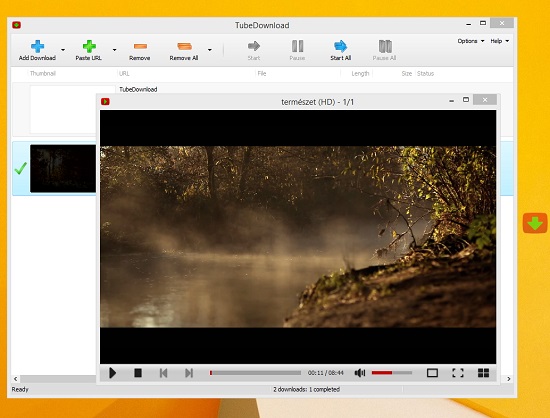Screen dimensions: 550x418
Task: Expand the Add Download dropdown arrow
Action: click(x=63, y=50)
